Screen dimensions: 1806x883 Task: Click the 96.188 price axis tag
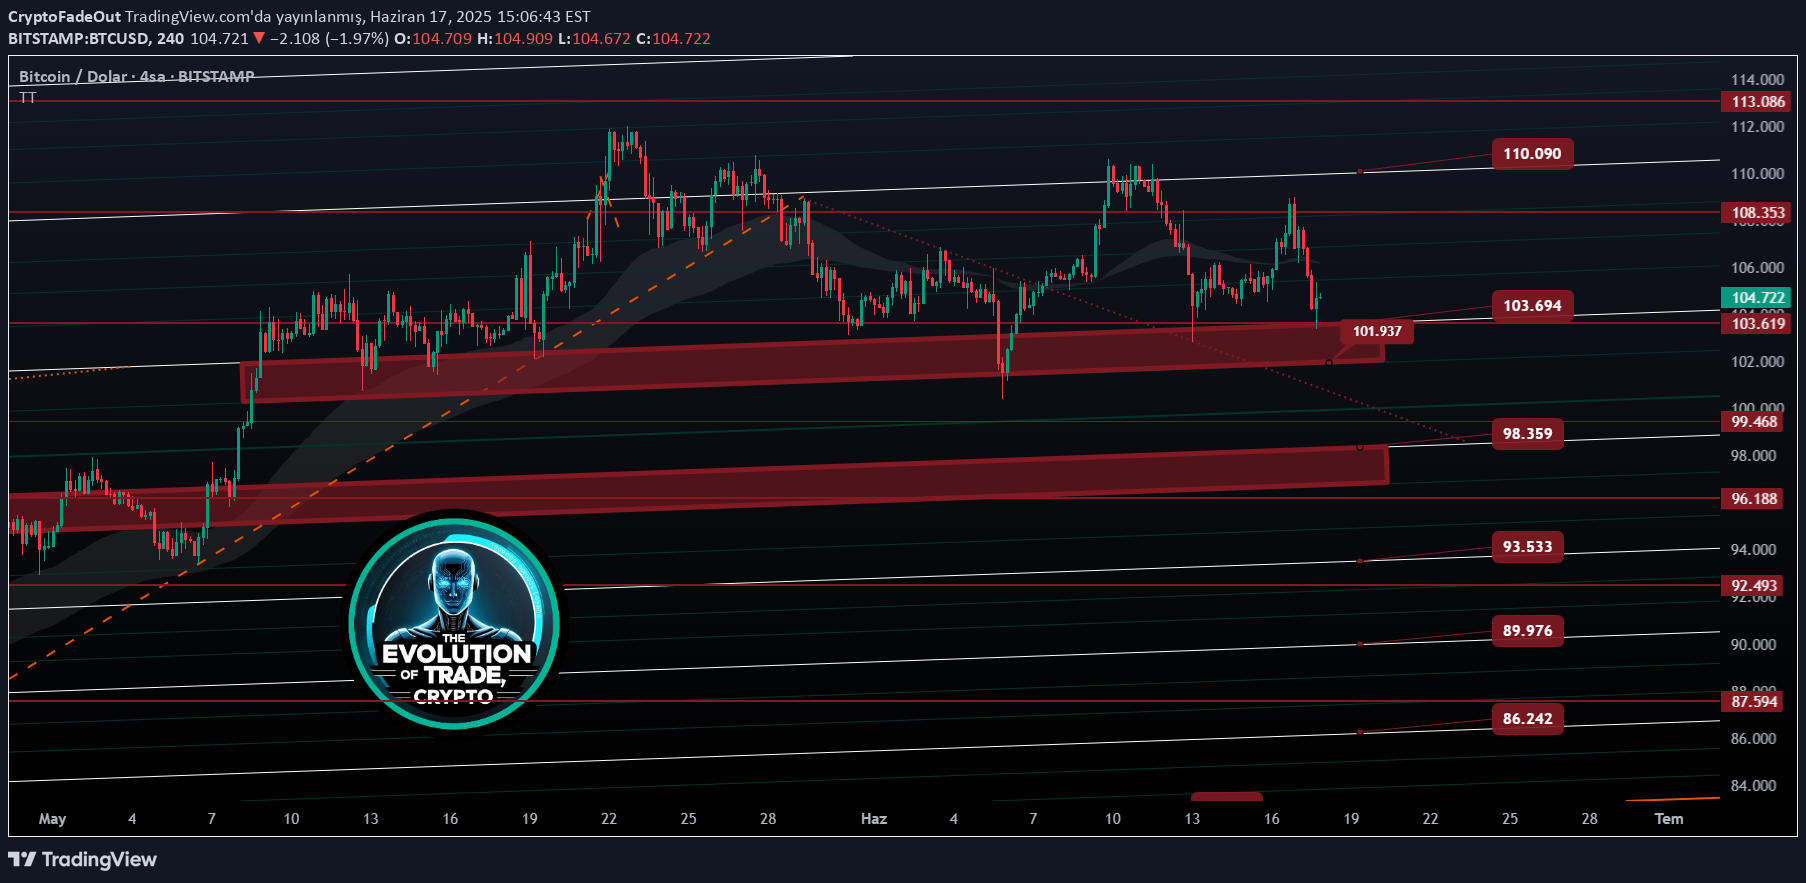(x=1754, y=499)
